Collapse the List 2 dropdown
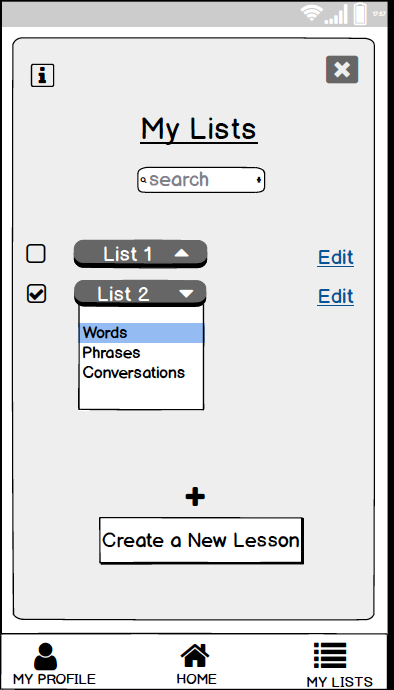The width and height of the screenshot is (394, 690). point(140,294)
